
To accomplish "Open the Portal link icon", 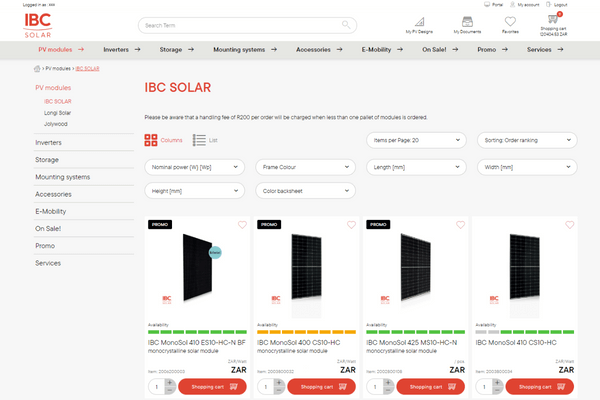I will (487, 5).
